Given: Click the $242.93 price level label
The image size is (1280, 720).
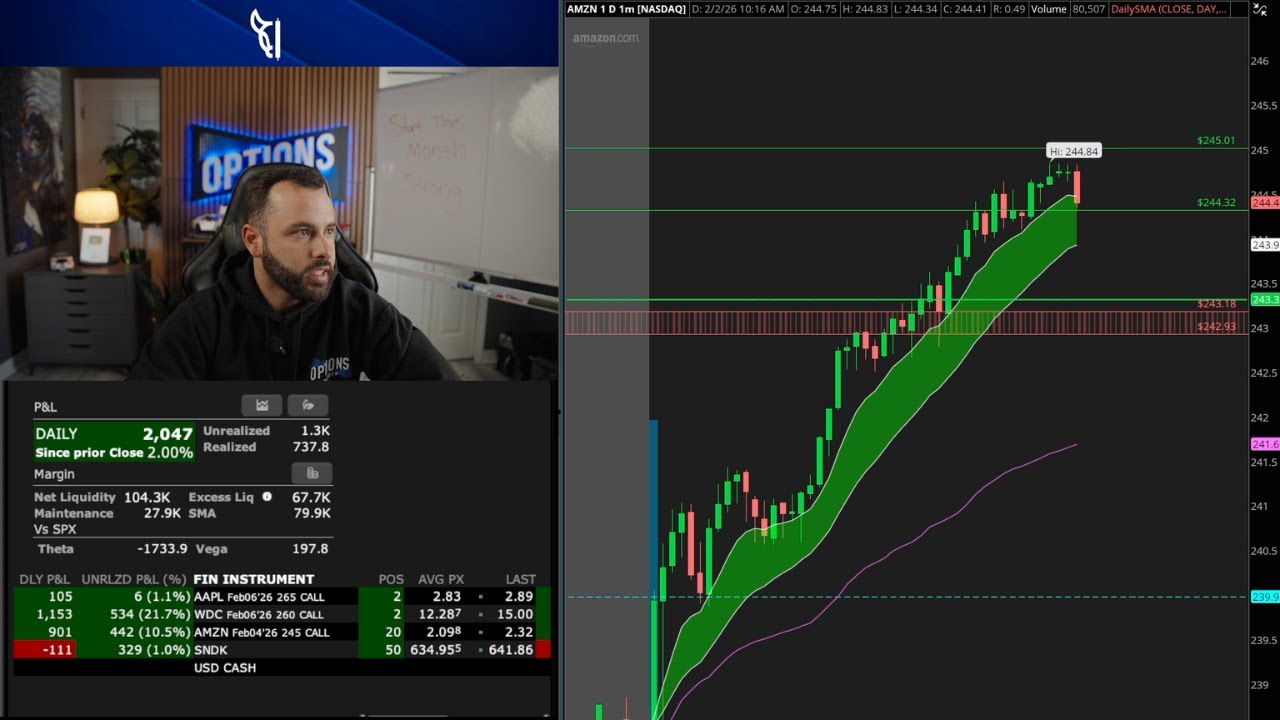Looking at the screenshot, I should coord(1216,327).
